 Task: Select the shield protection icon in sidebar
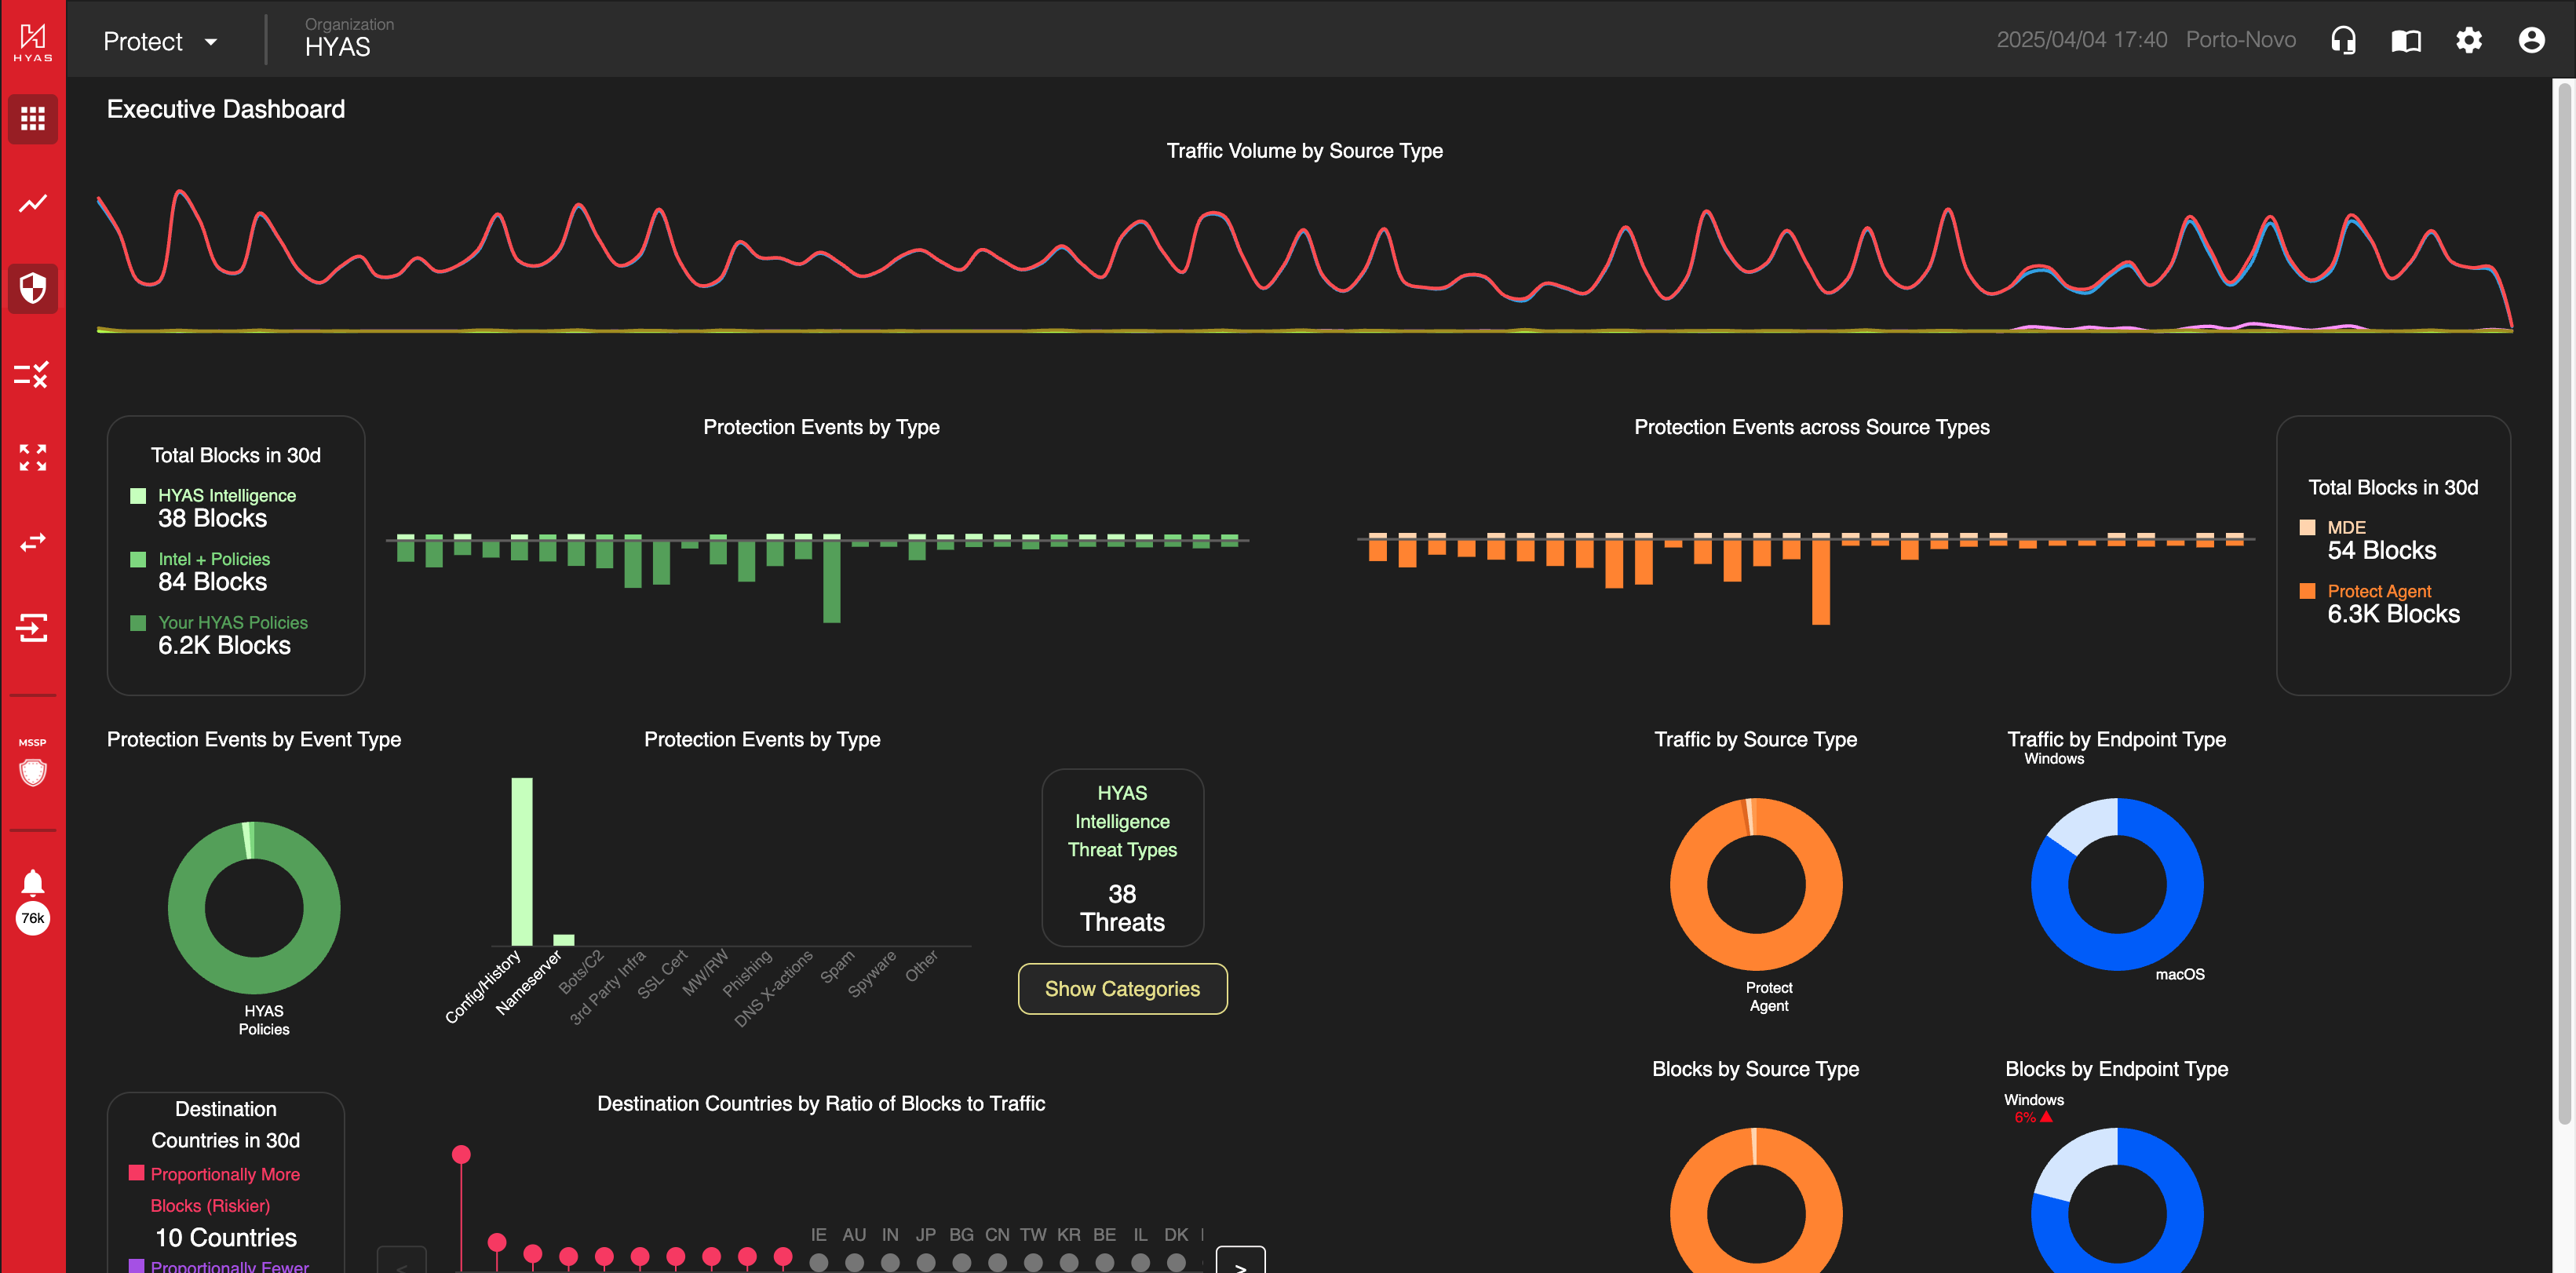[33, 288]
